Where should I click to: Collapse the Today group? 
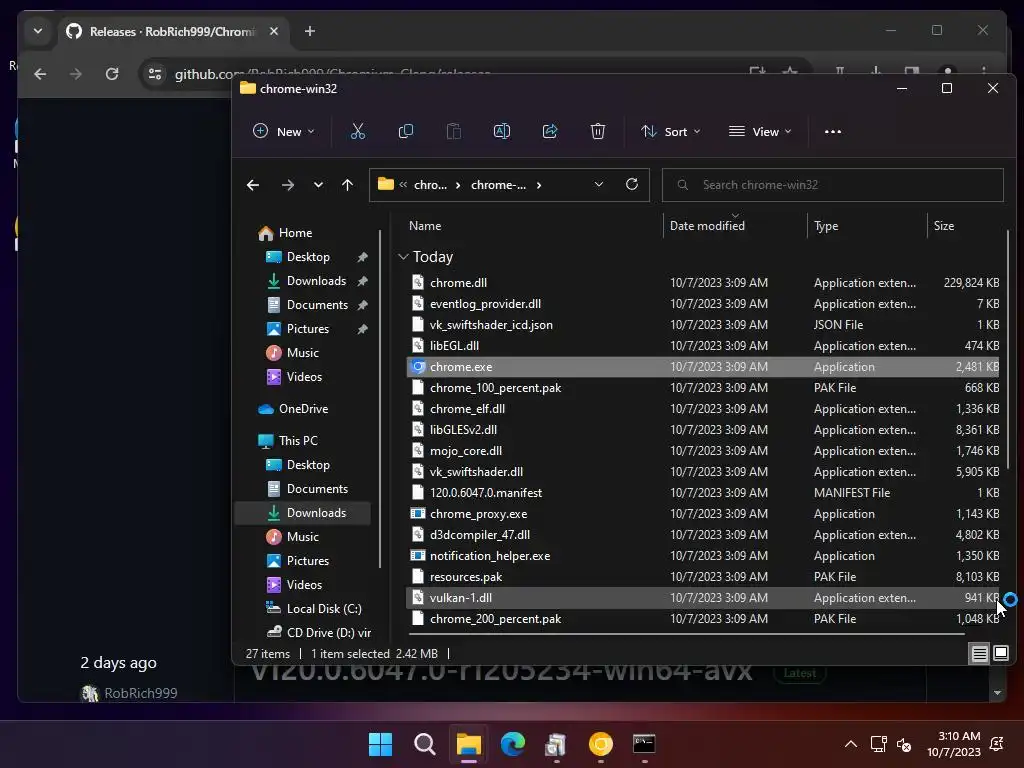click(x=403, y=257)
